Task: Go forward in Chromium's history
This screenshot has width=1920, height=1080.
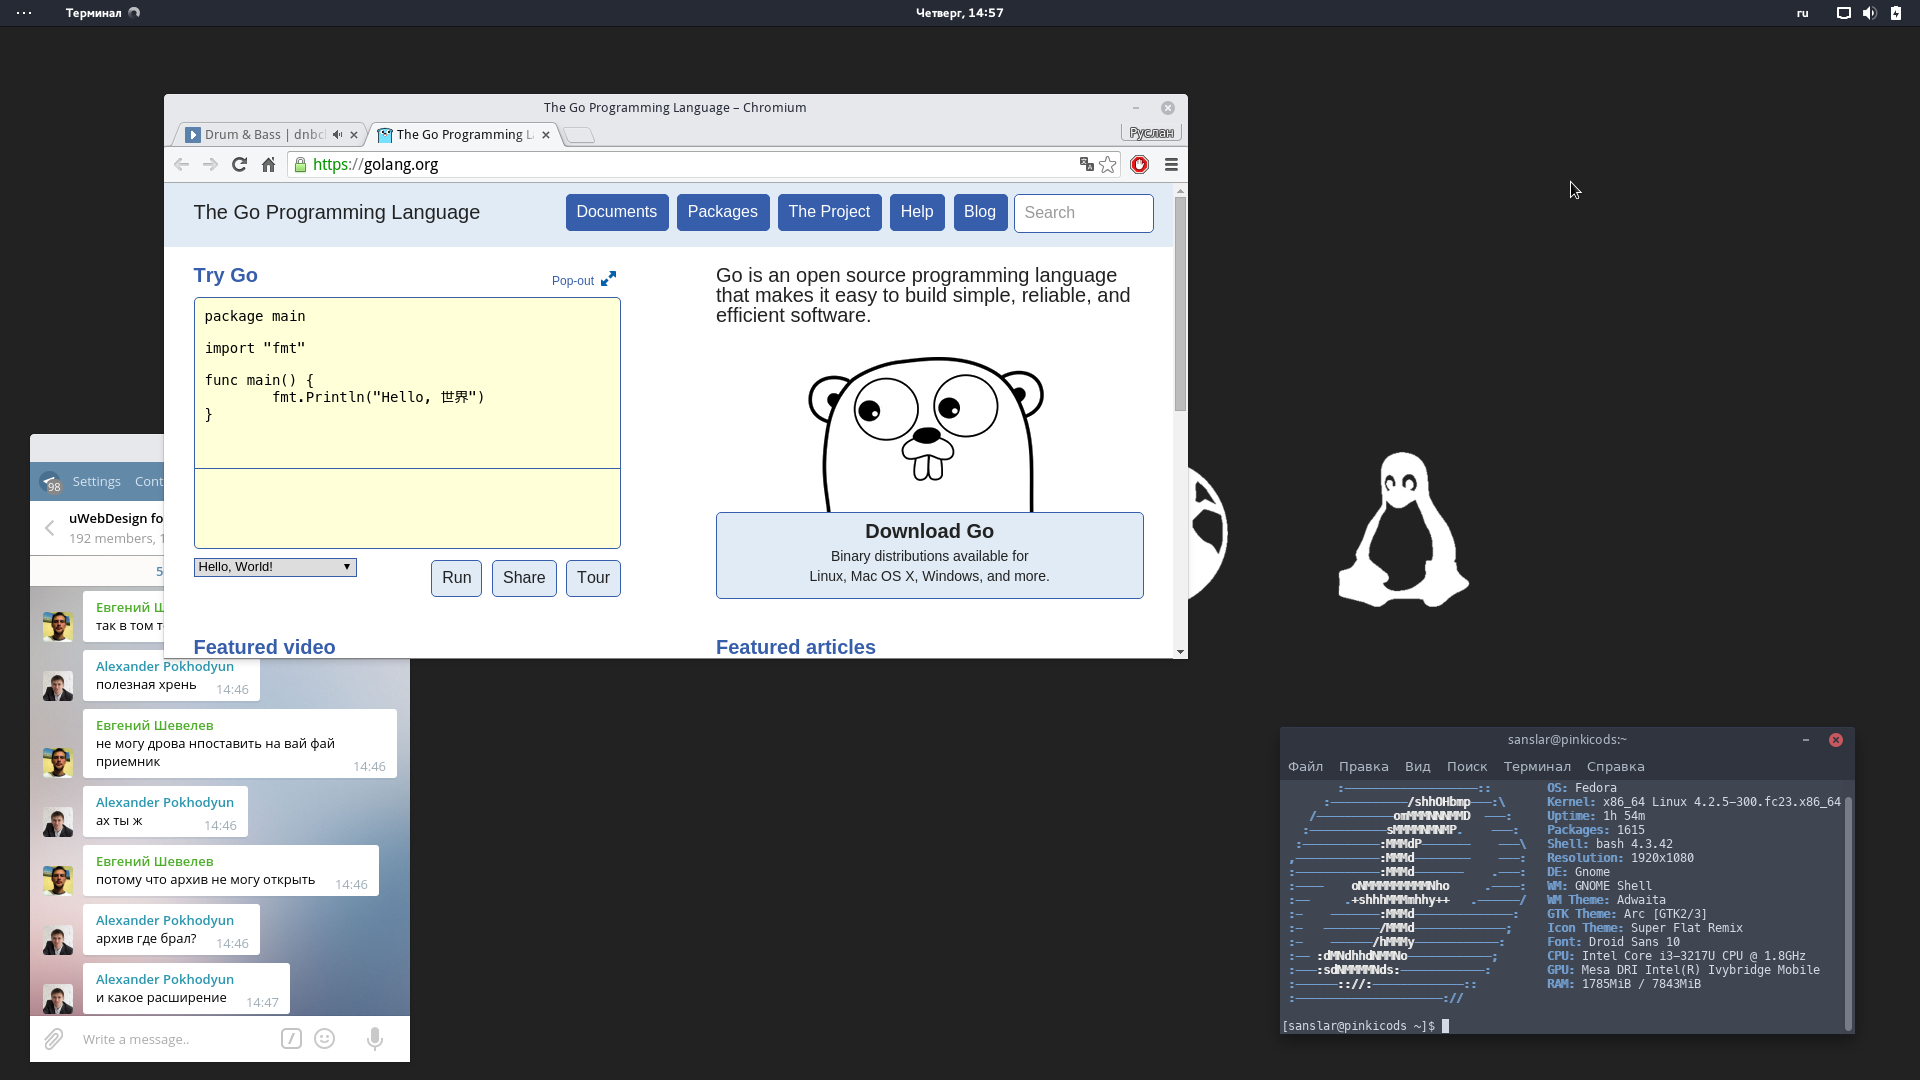Action: click(210, 165)
